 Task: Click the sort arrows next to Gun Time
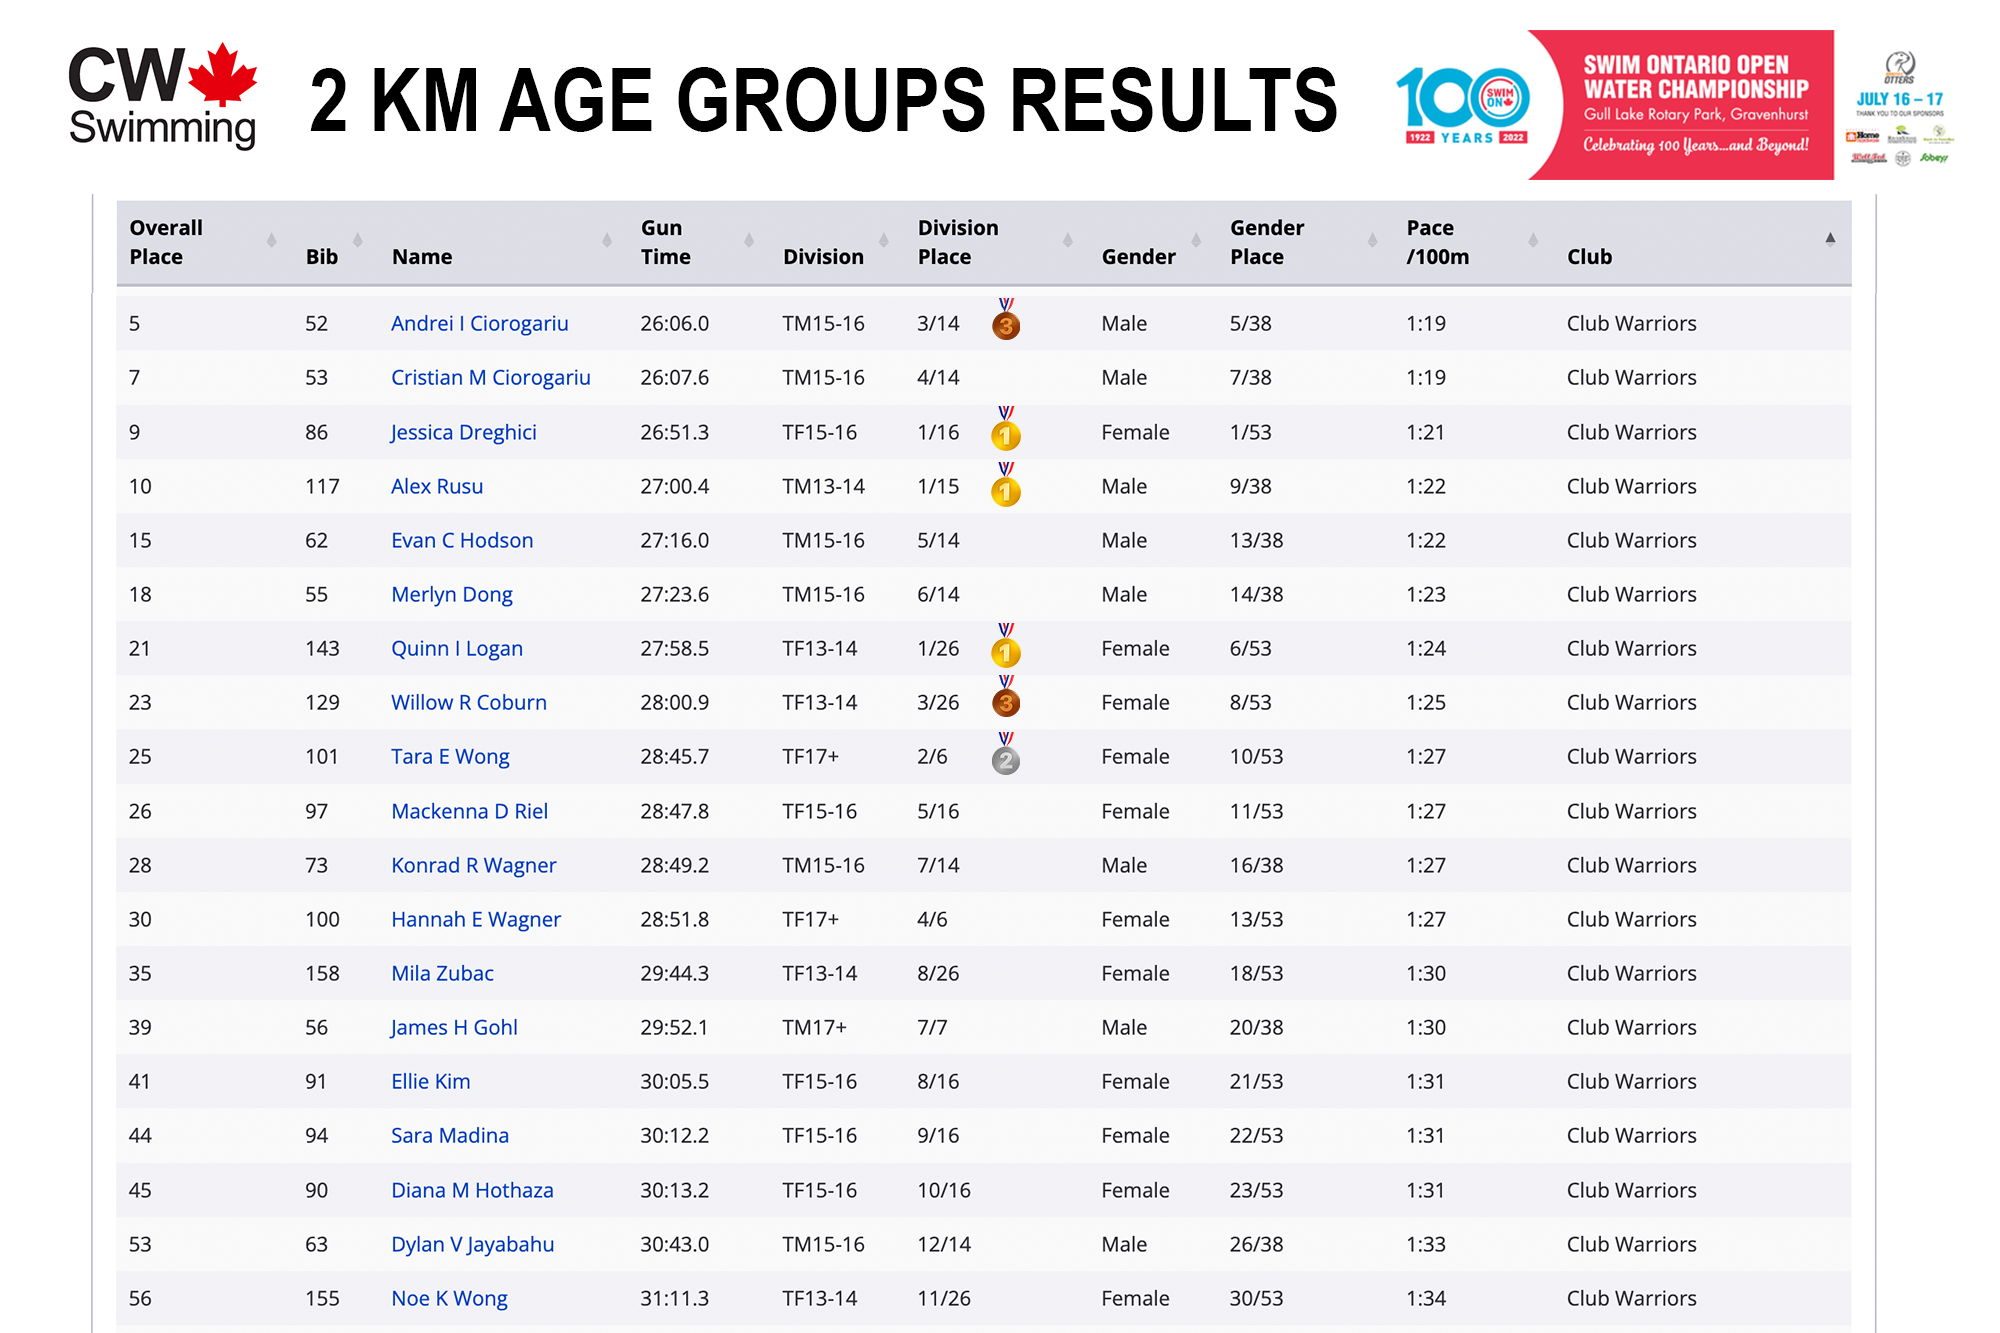[748, 240]
